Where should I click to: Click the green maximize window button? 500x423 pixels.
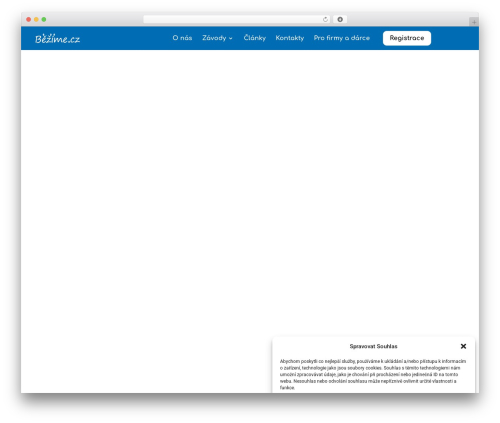click(44, 19)
